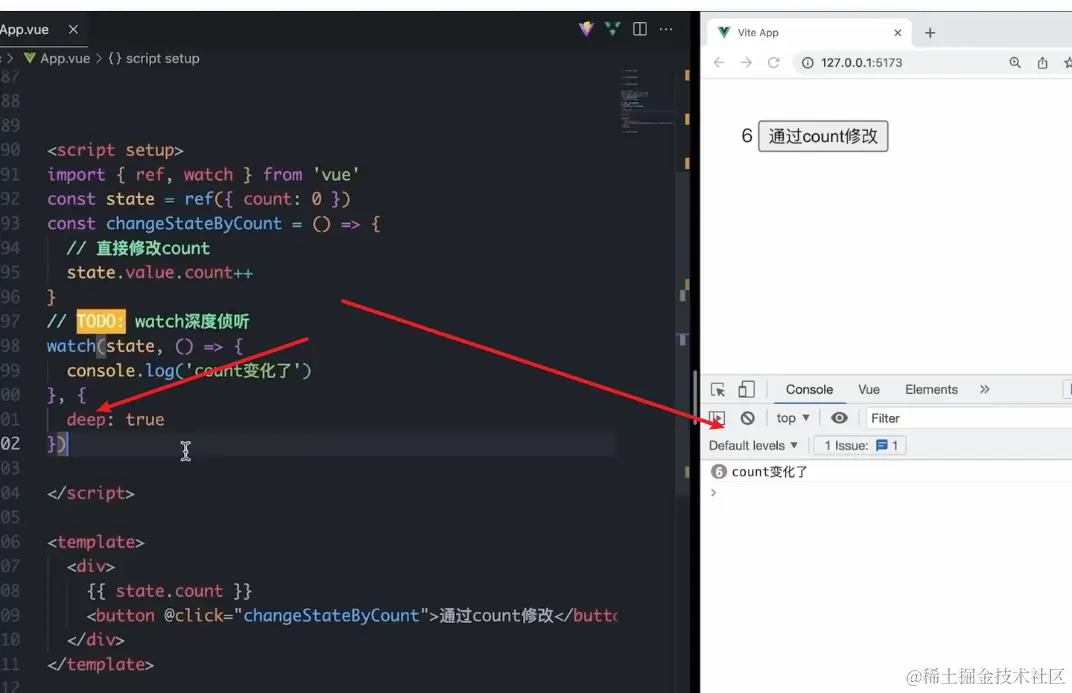Click the closing script tag line
Screen dimensions: 1072x693
(91, 493)
